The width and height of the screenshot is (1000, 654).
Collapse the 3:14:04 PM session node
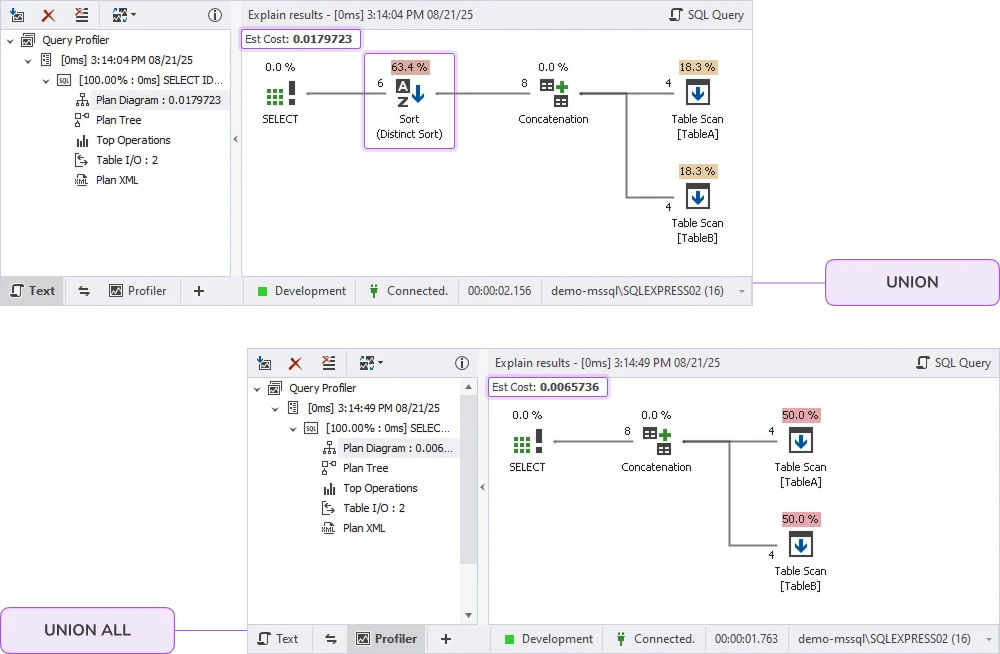click(x=28, y=61)
